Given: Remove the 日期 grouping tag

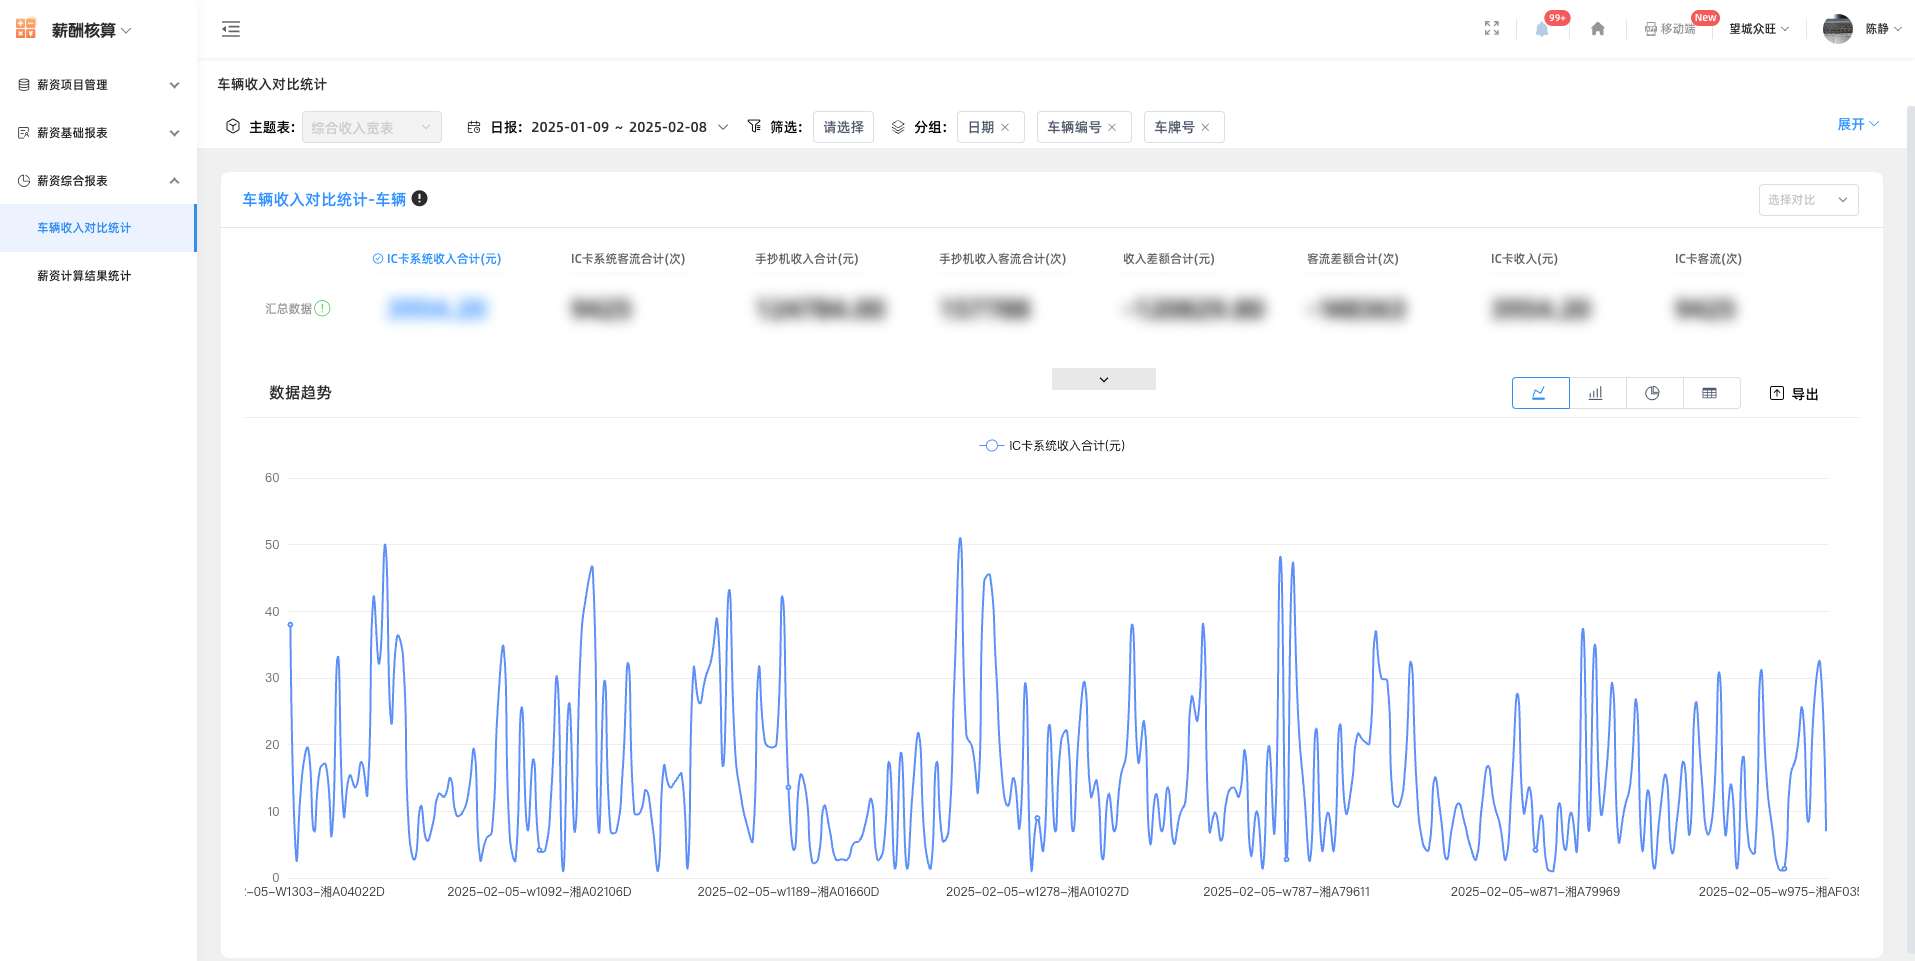Looking at the screenshot, I should (1006, 128).
